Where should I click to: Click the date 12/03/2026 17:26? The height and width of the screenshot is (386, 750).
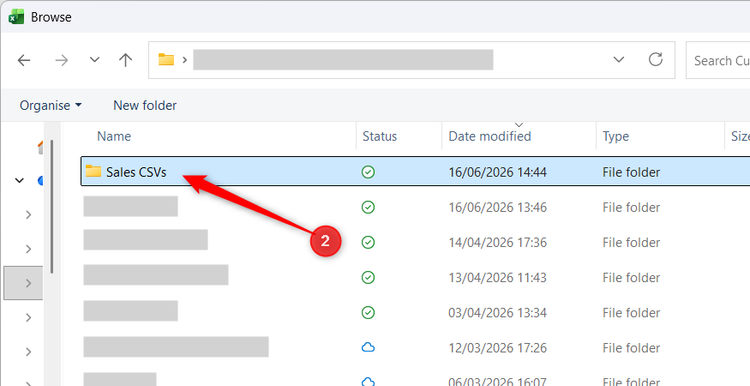click(497, 348)
